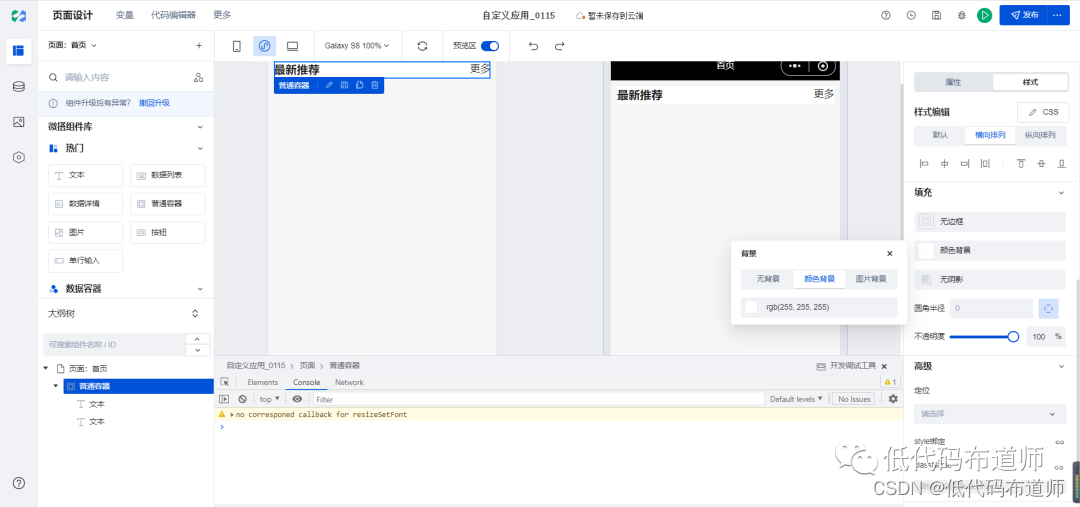
Task: Switch to mini-program device view
Action: click(264, 46)
